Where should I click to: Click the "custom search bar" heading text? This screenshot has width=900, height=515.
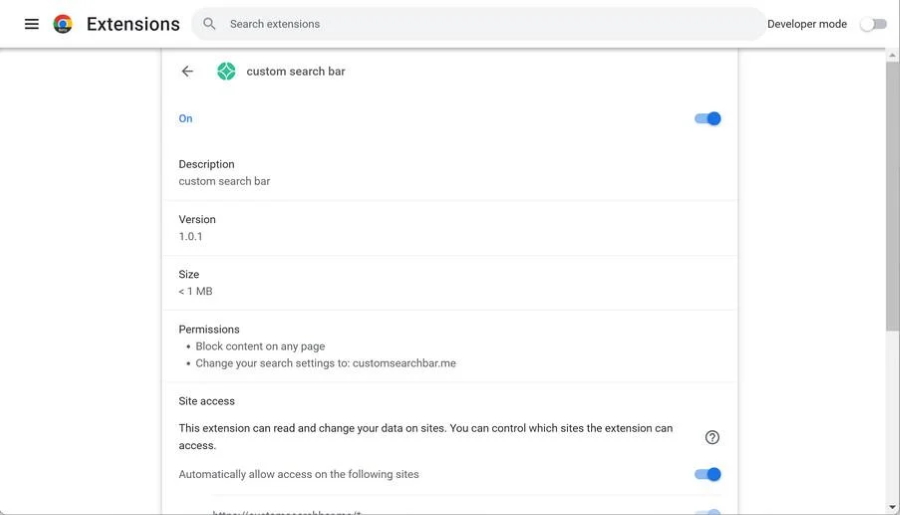coord(296,72)
